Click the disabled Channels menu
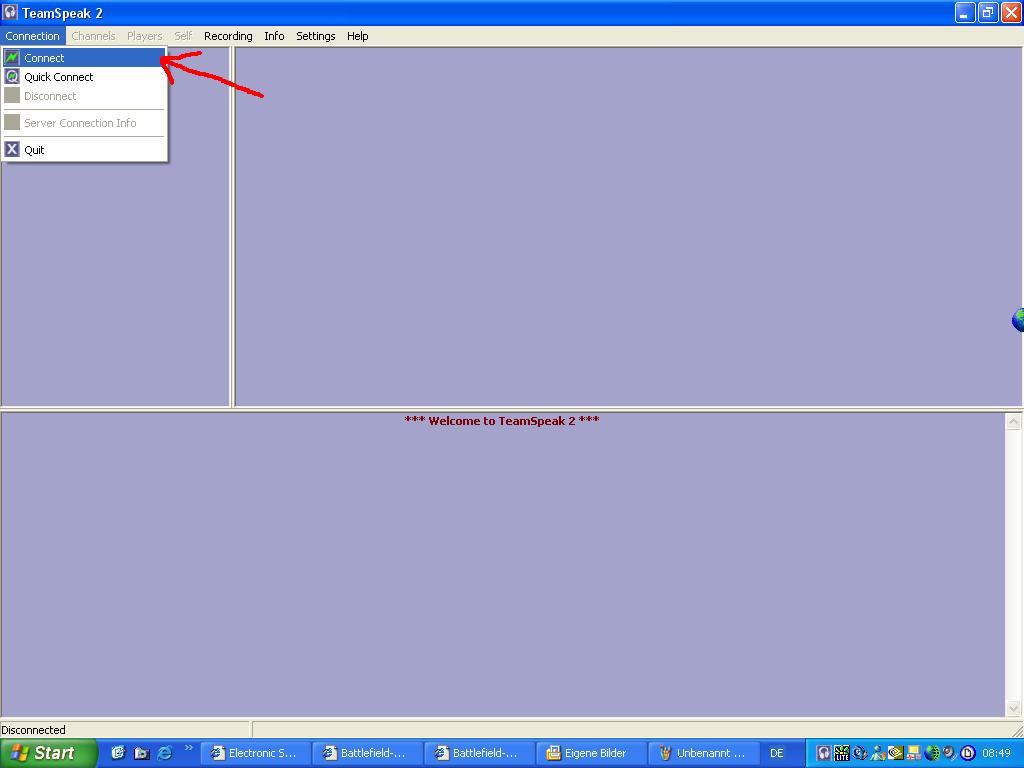1024x768 pixels. (93, 36)
